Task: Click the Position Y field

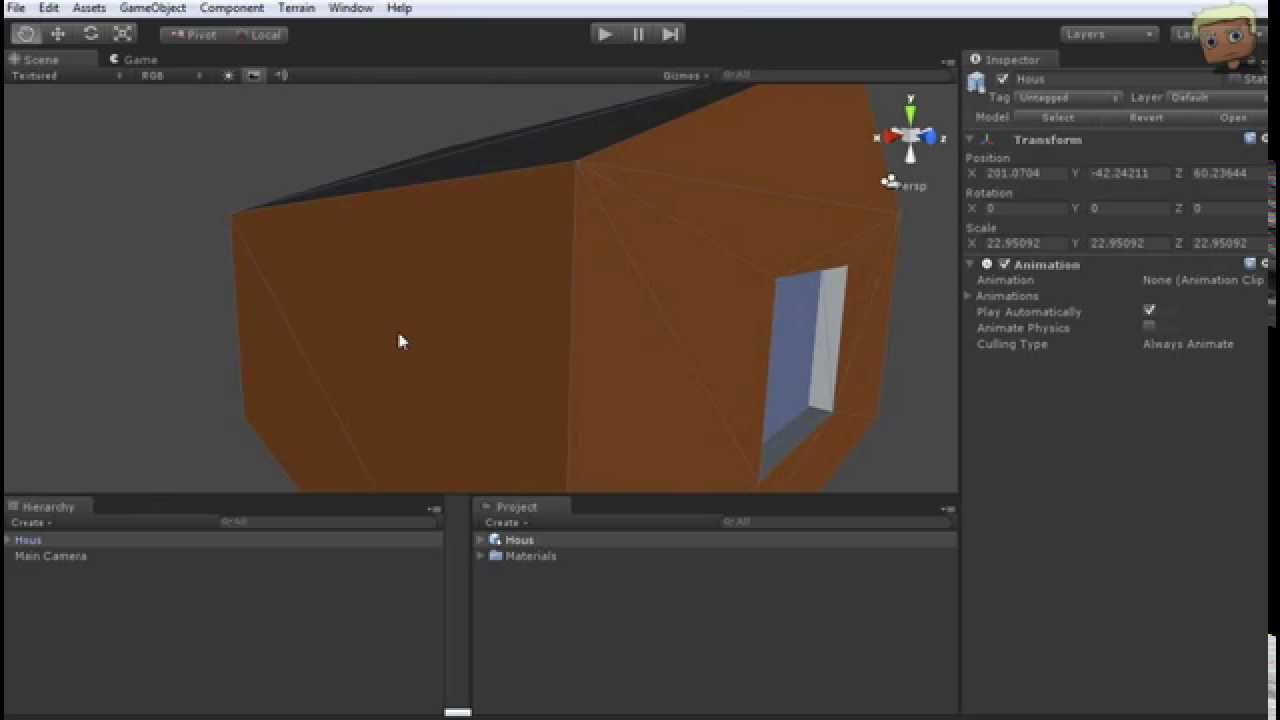Action: coord(1129,173)
